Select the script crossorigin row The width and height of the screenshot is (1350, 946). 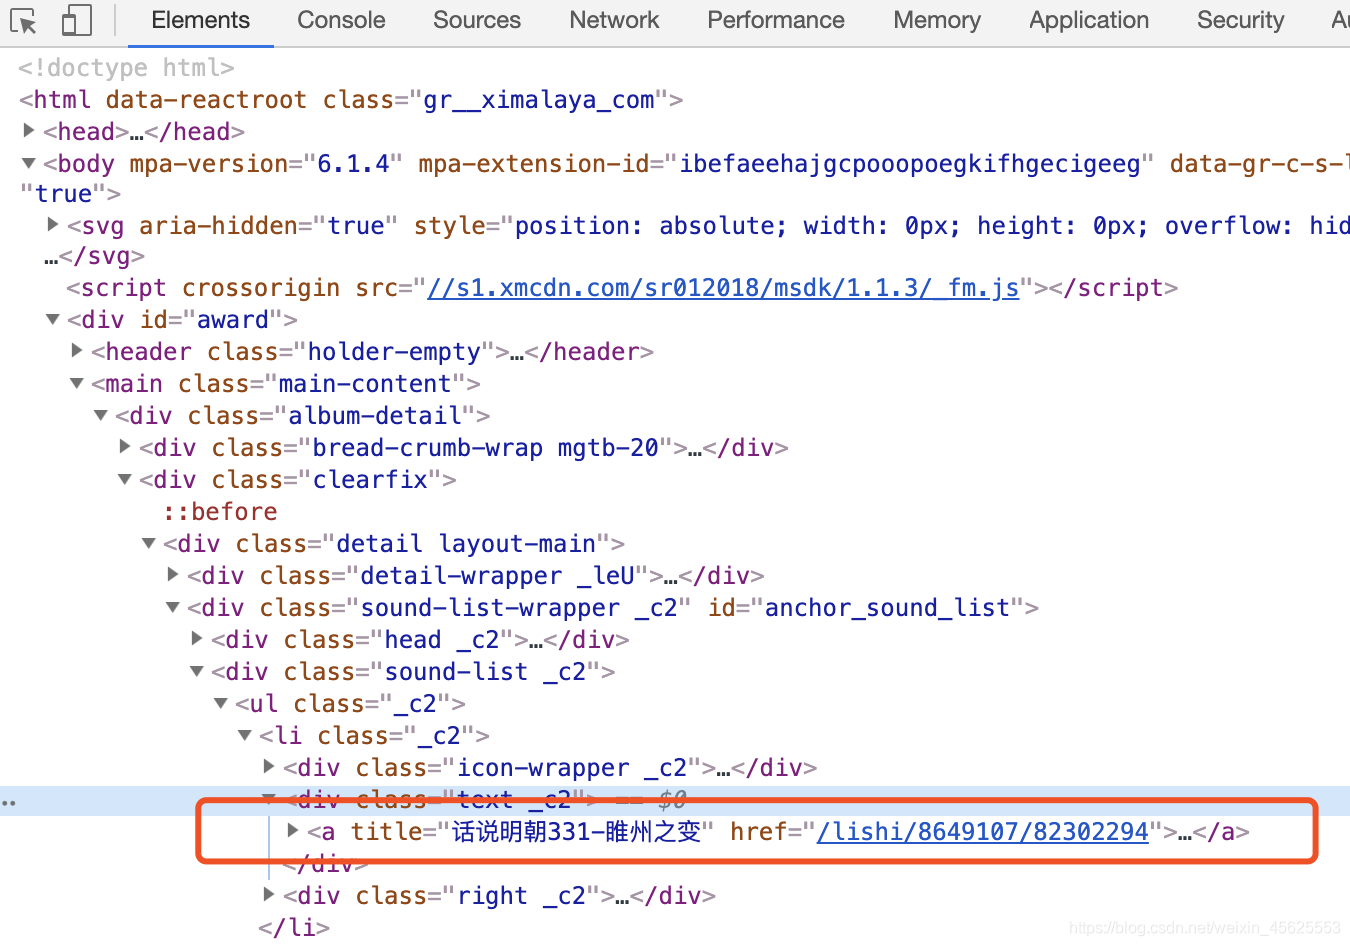click(x=622, y=288)
